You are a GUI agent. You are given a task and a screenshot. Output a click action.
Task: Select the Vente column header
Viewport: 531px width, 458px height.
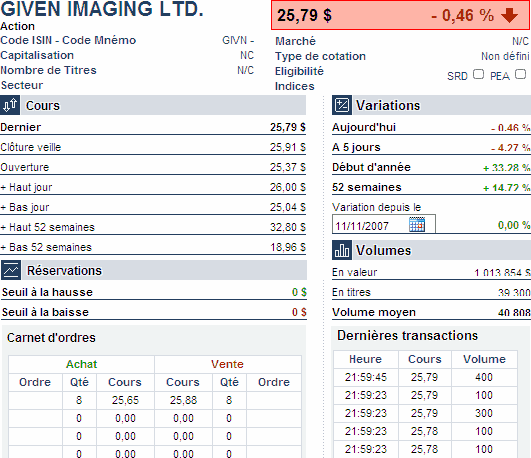point(228,364)
